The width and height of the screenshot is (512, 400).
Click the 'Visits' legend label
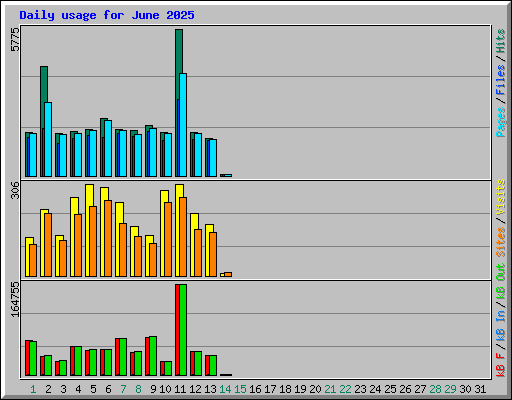[x=501, y=197]
